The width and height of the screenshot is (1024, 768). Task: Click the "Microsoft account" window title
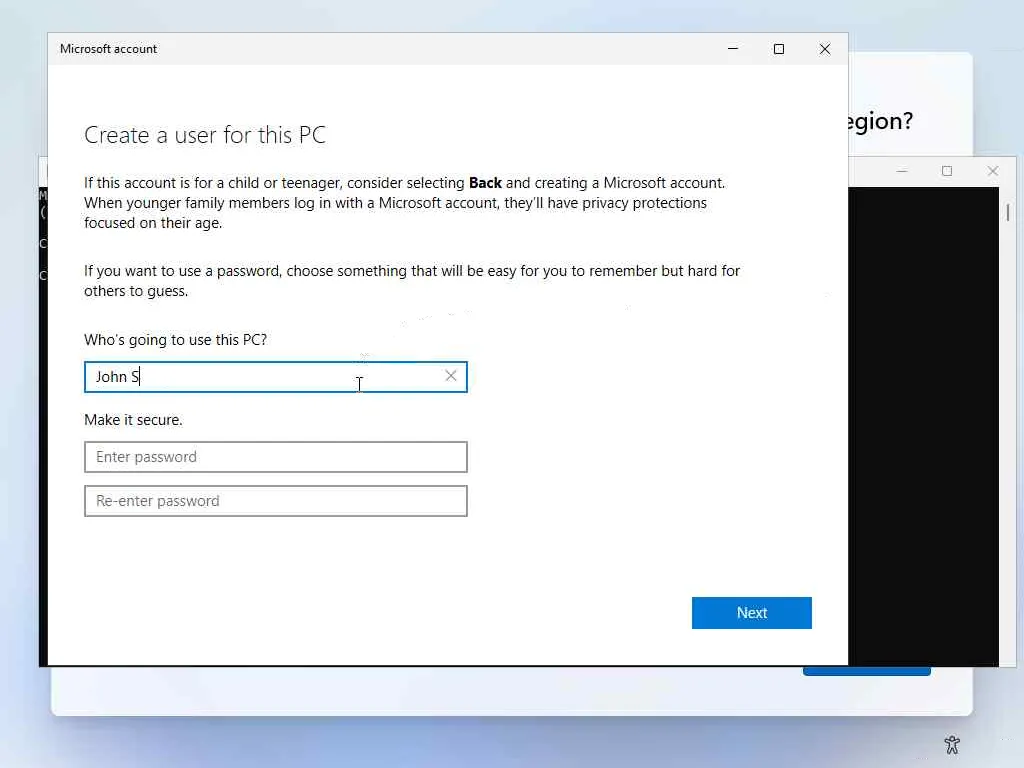click(x=108, y=49)
